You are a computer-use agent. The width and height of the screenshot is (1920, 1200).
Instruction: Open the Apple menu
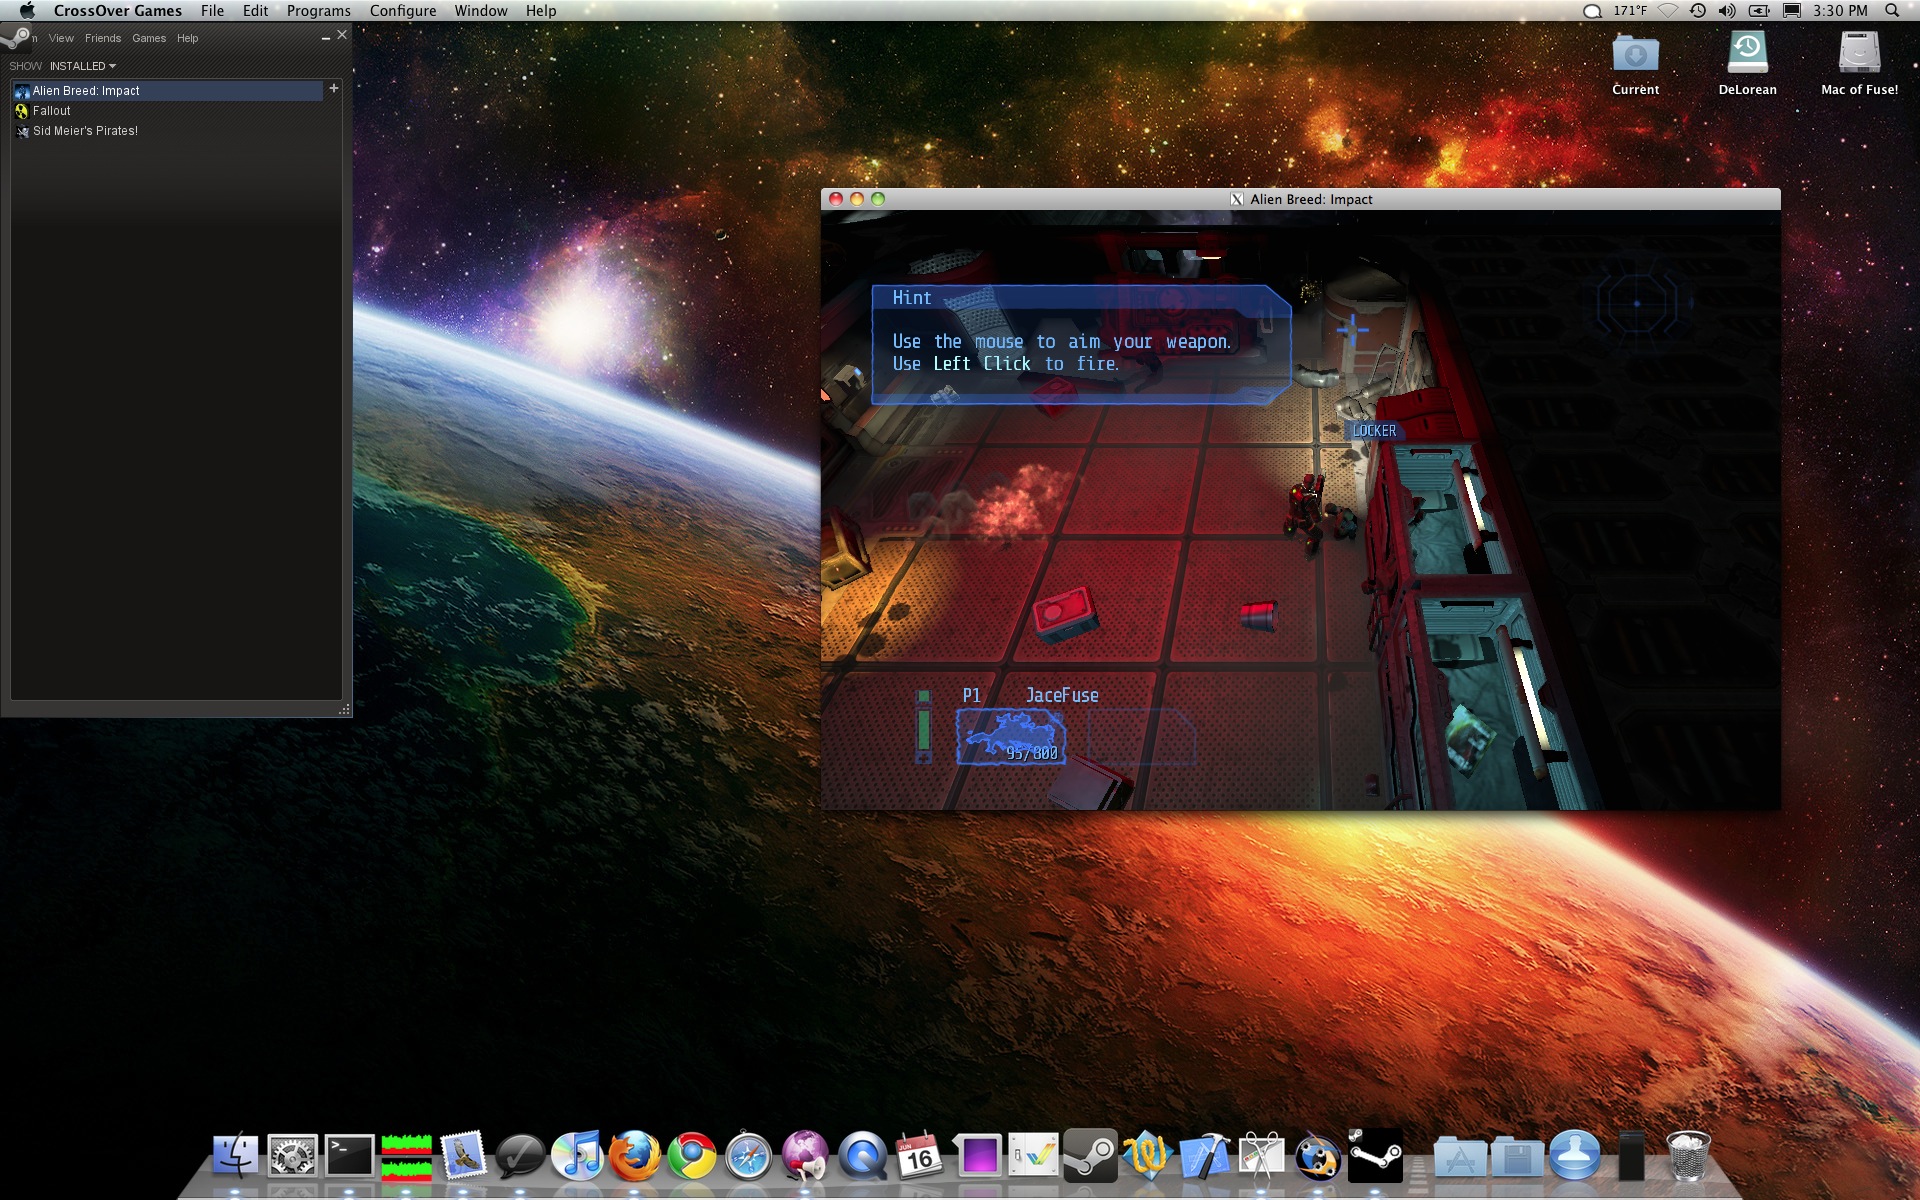[x=27, y=11]
